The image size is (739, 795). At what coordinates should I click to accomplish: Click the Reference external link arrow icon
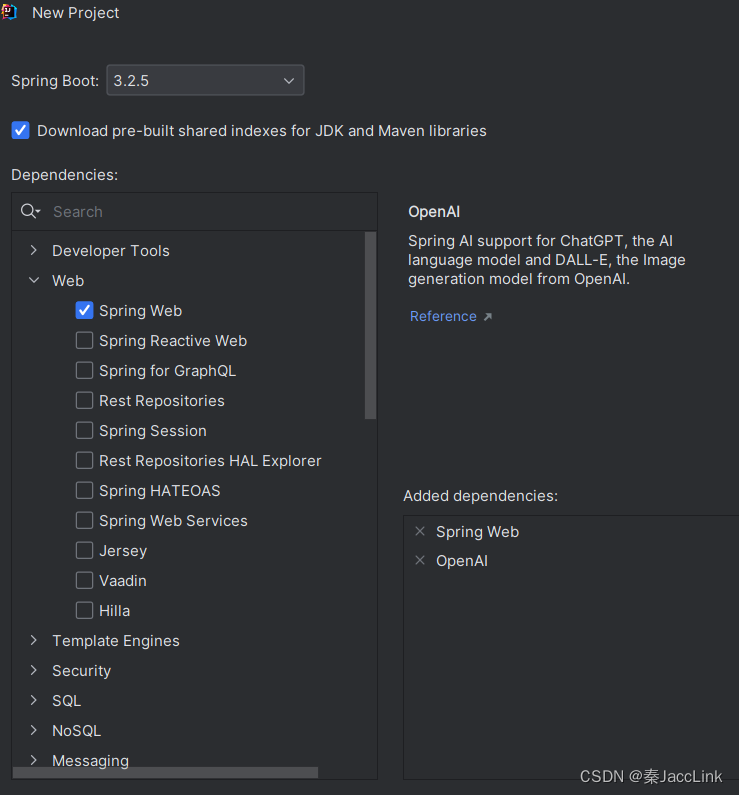click(488, 316)
